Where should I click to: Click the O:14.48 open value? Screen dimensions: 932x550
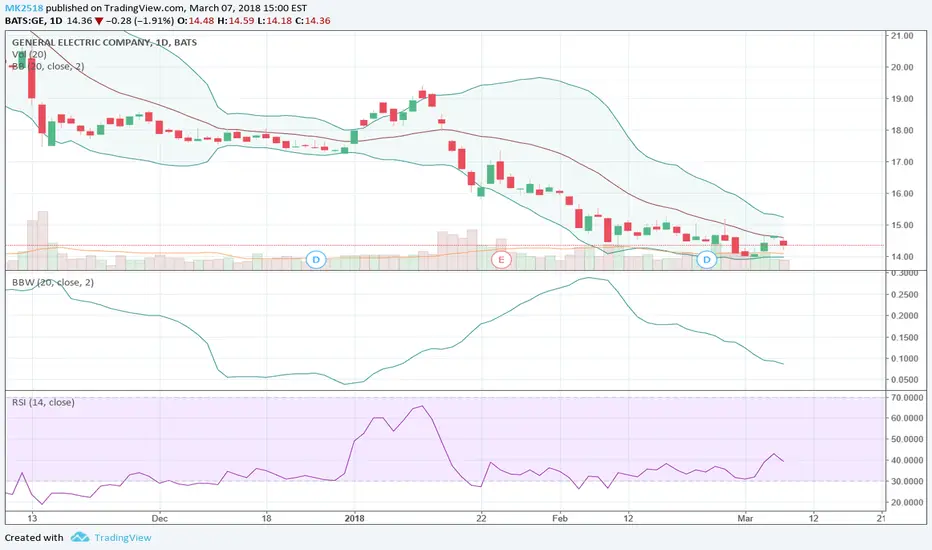pos(196,21)
